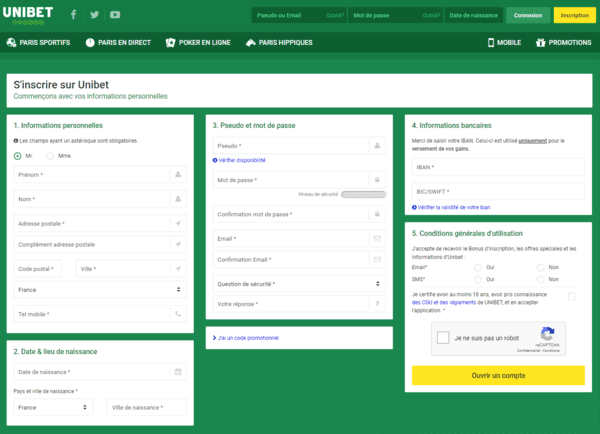This screenshot has height=434, width=600.
Task: Click the reCAPTCHA logo
Action: point(547,333)
